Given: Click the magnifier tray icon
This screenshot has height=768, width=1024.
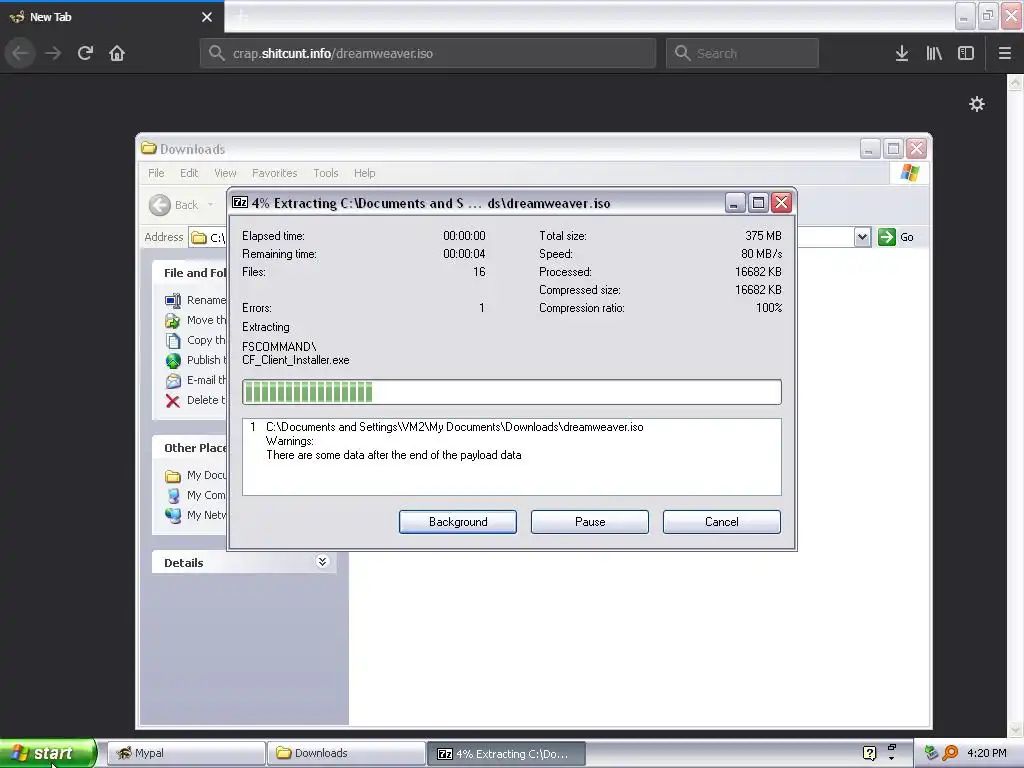Looking at the screenshot, I should point(950,753).
